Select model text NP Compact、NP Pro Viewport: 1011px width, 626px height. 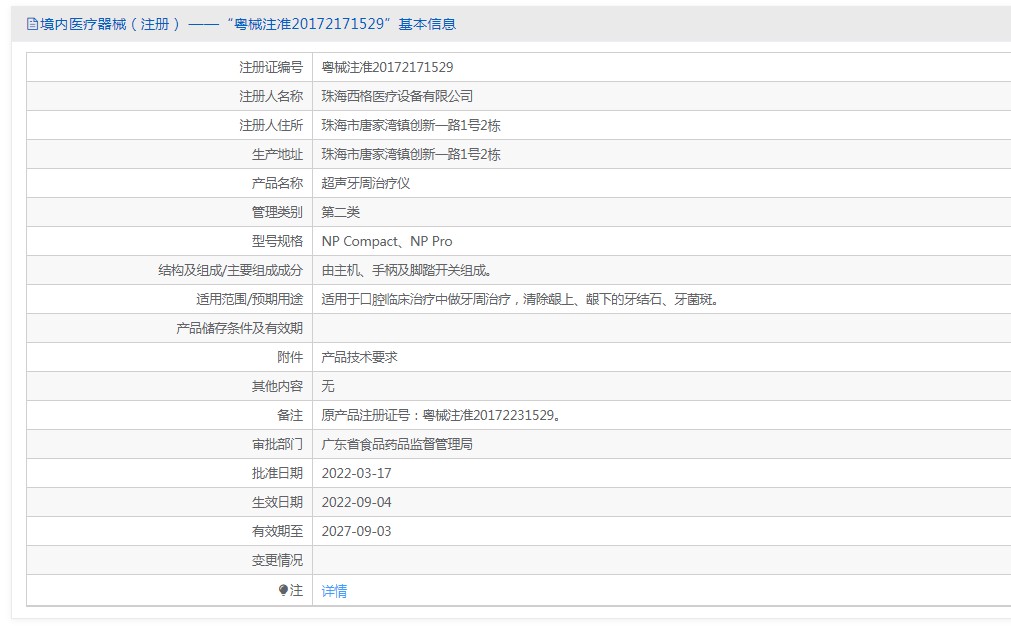point(387,241)
